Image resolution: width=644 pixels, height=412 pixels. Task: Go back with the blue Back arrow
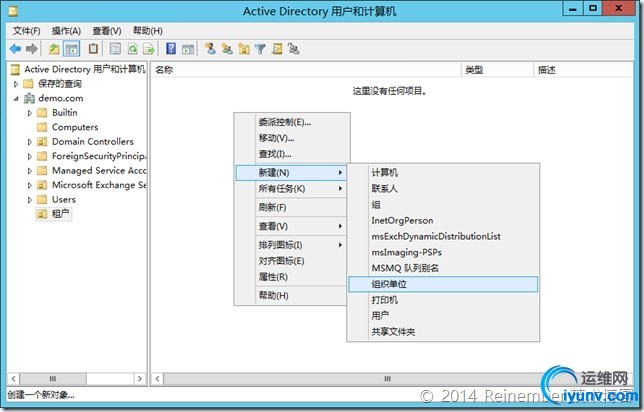pos(15,49)
